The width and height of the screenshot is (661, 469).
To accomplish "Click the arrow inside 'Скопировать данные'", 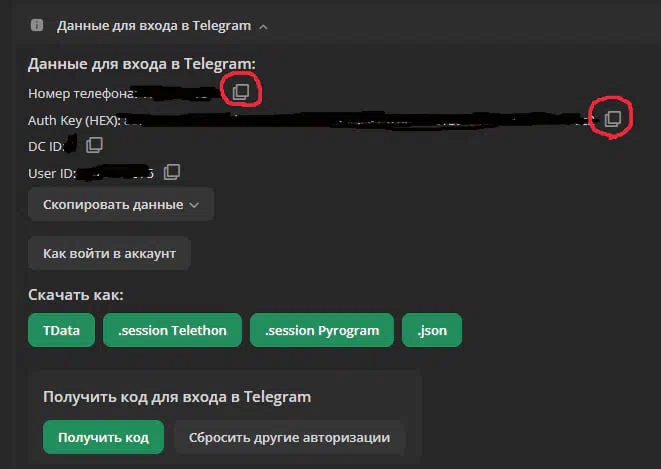I will pos(194,205).
